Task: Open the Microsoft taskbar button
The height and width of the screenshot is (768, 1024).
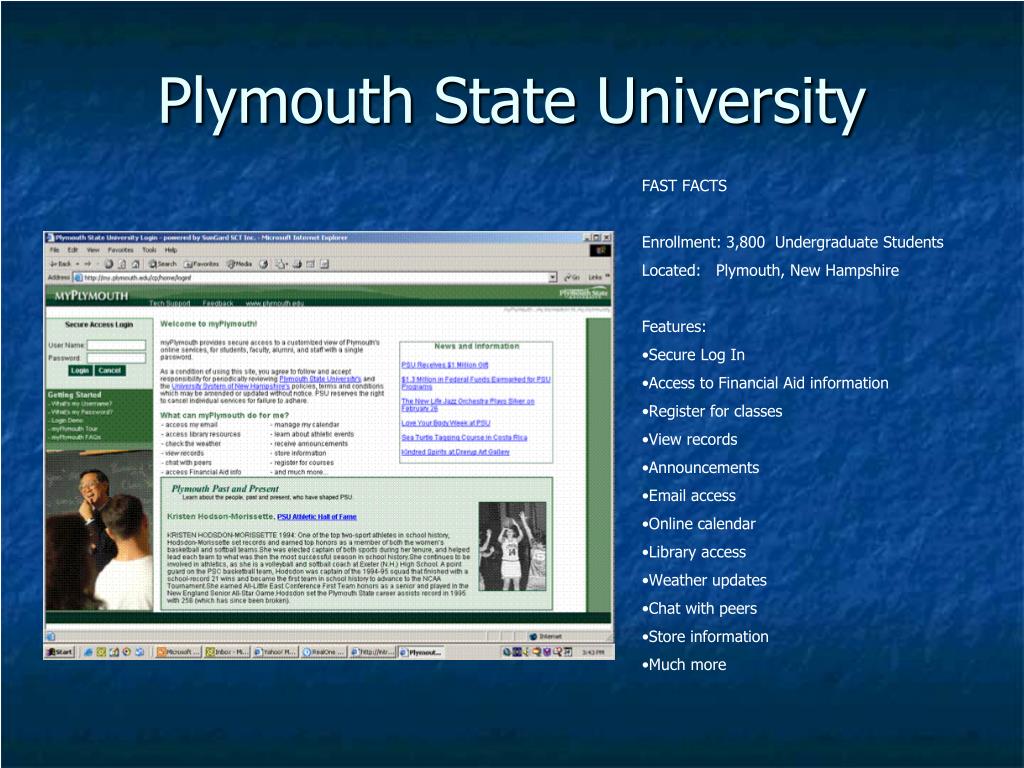Action: tap(178, 652)
